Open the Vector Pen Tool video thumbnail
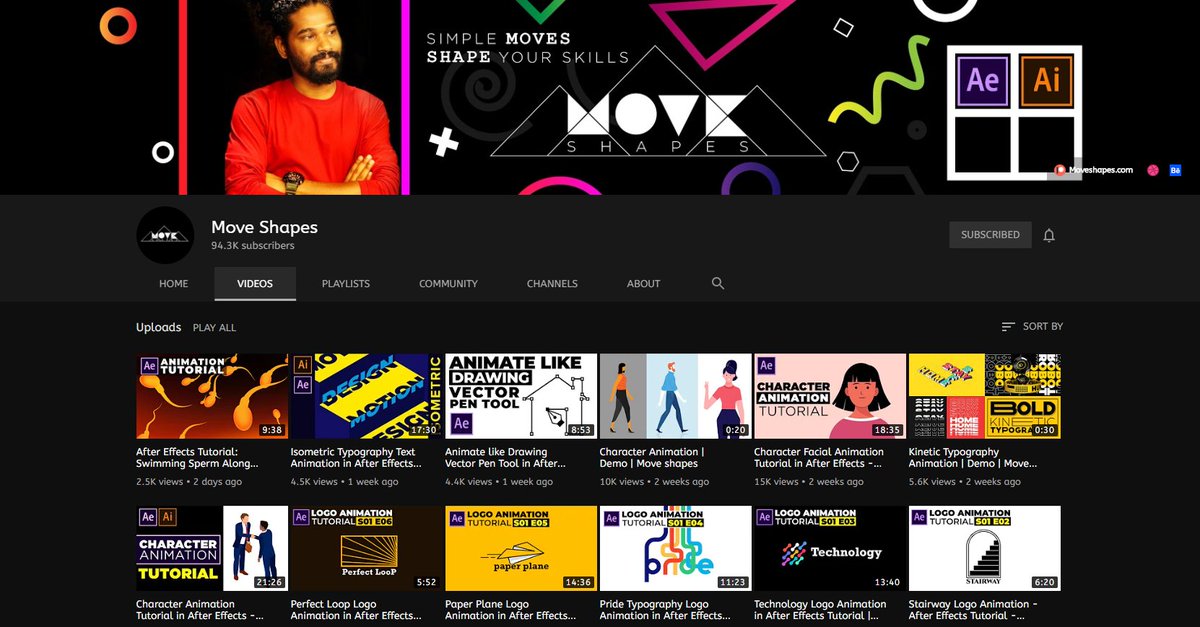 pyautogui.click(x=521, y=396)
